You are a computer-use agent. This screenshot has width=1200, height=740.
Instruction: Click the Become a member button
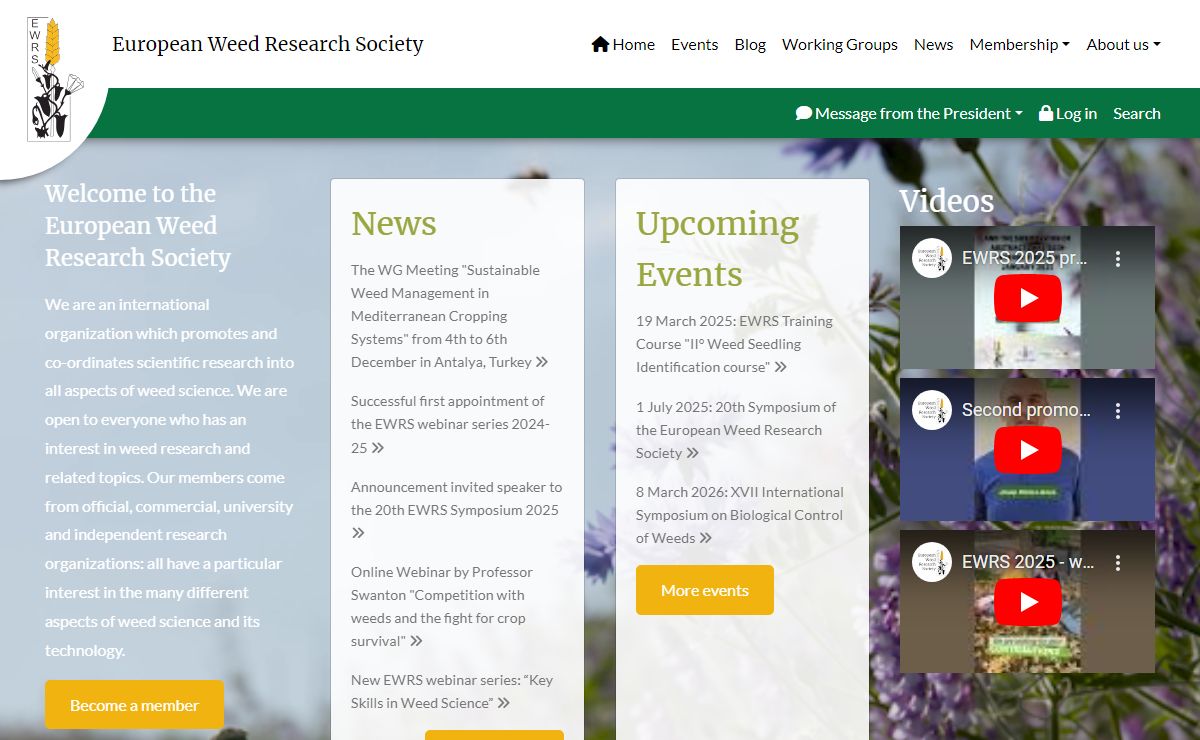tap(134, 705)
